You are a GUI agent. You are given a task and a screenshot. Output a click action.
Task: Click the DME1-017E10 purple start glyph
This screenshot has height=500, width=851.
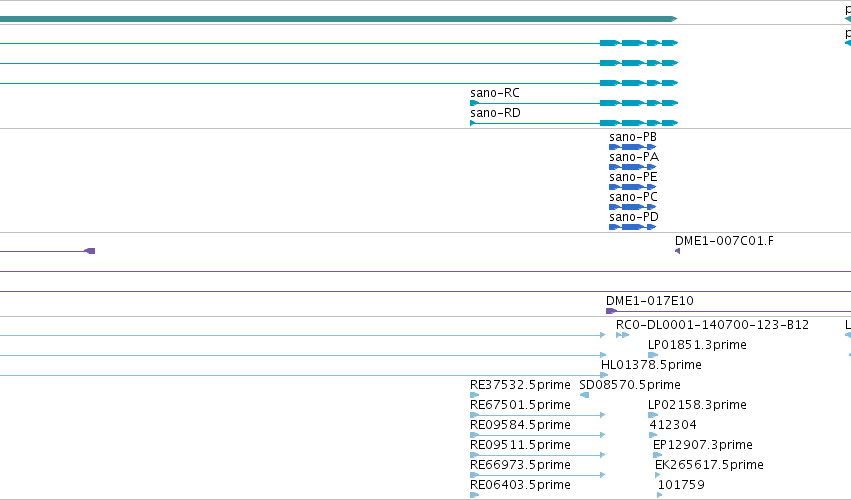(611, 311)
